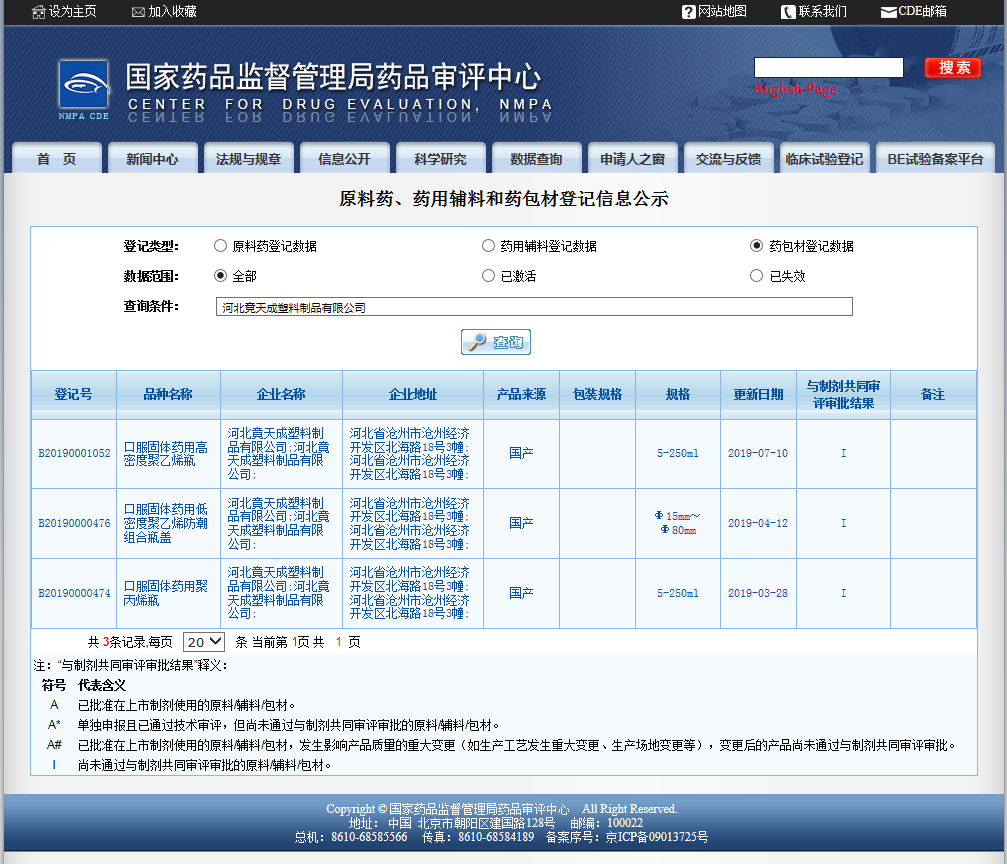Click the question mark icon for 网站地图

688,12
